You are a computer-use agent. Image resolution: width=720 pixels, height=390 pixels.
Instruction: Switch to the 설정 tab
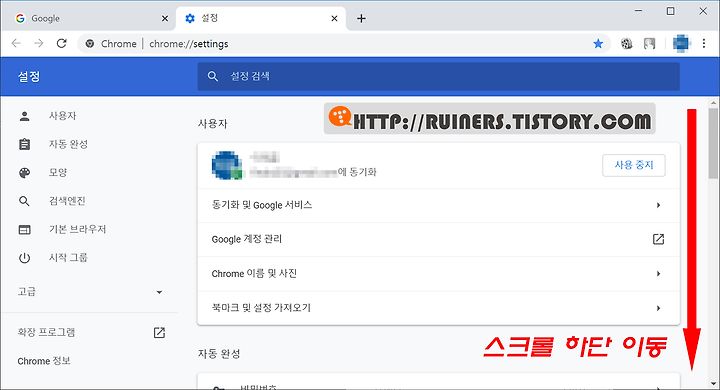coord(260,18)
